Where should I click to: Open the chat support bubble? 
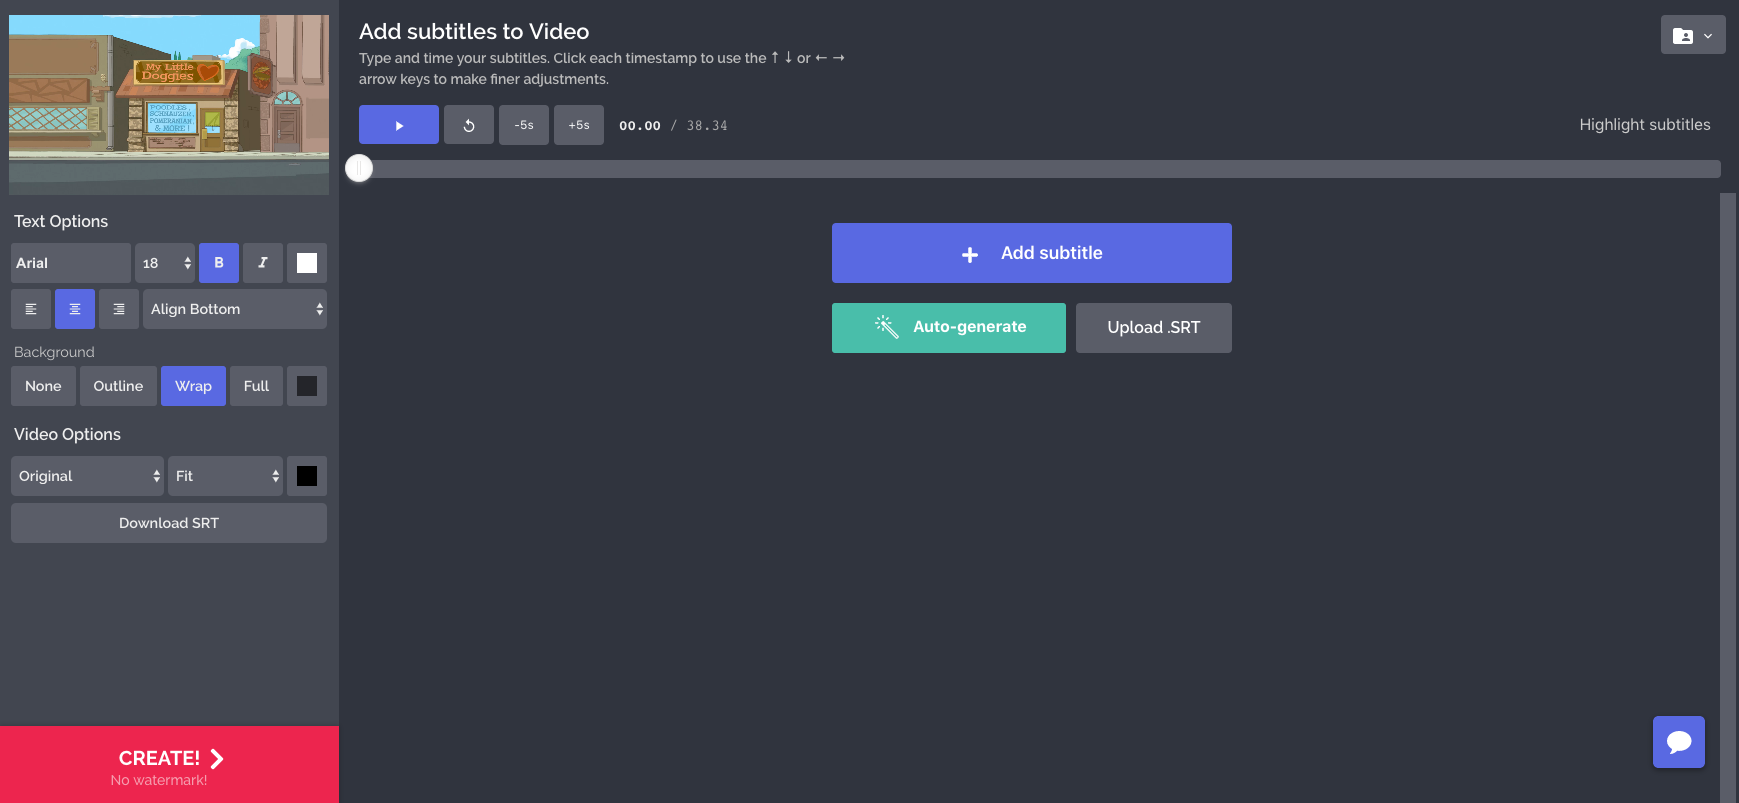[1678, 741]
